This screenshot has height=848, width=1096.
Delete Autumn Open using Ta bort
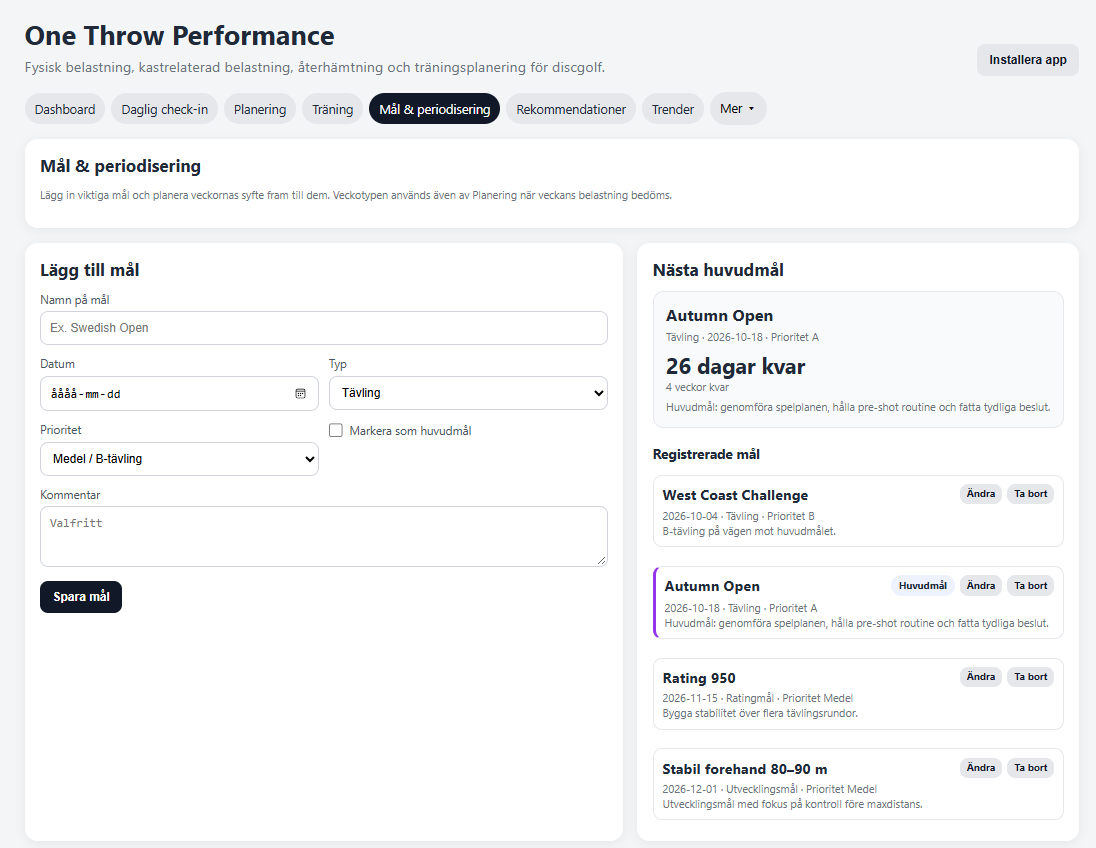(x=1030, y=586)
